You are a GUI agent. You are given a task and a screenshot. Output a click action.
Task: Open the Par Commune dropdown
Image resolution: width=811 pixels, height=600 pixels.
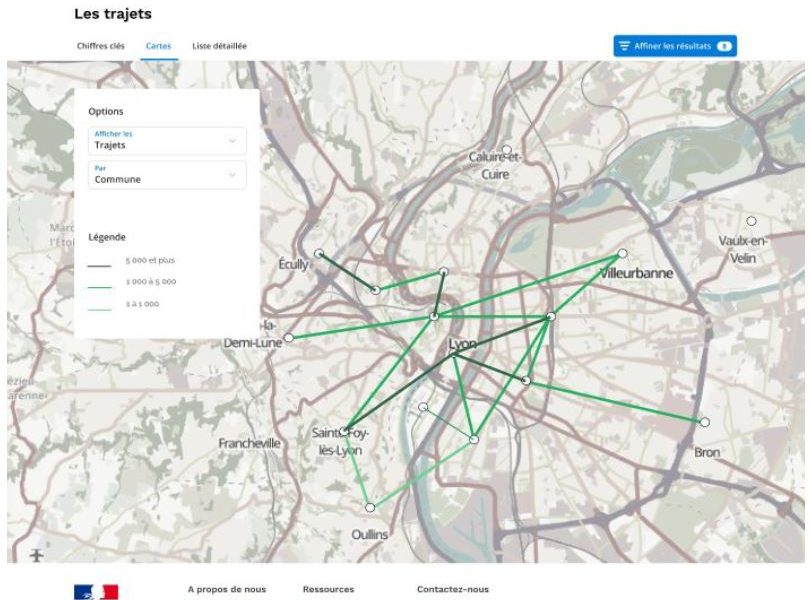click(166, 175)
